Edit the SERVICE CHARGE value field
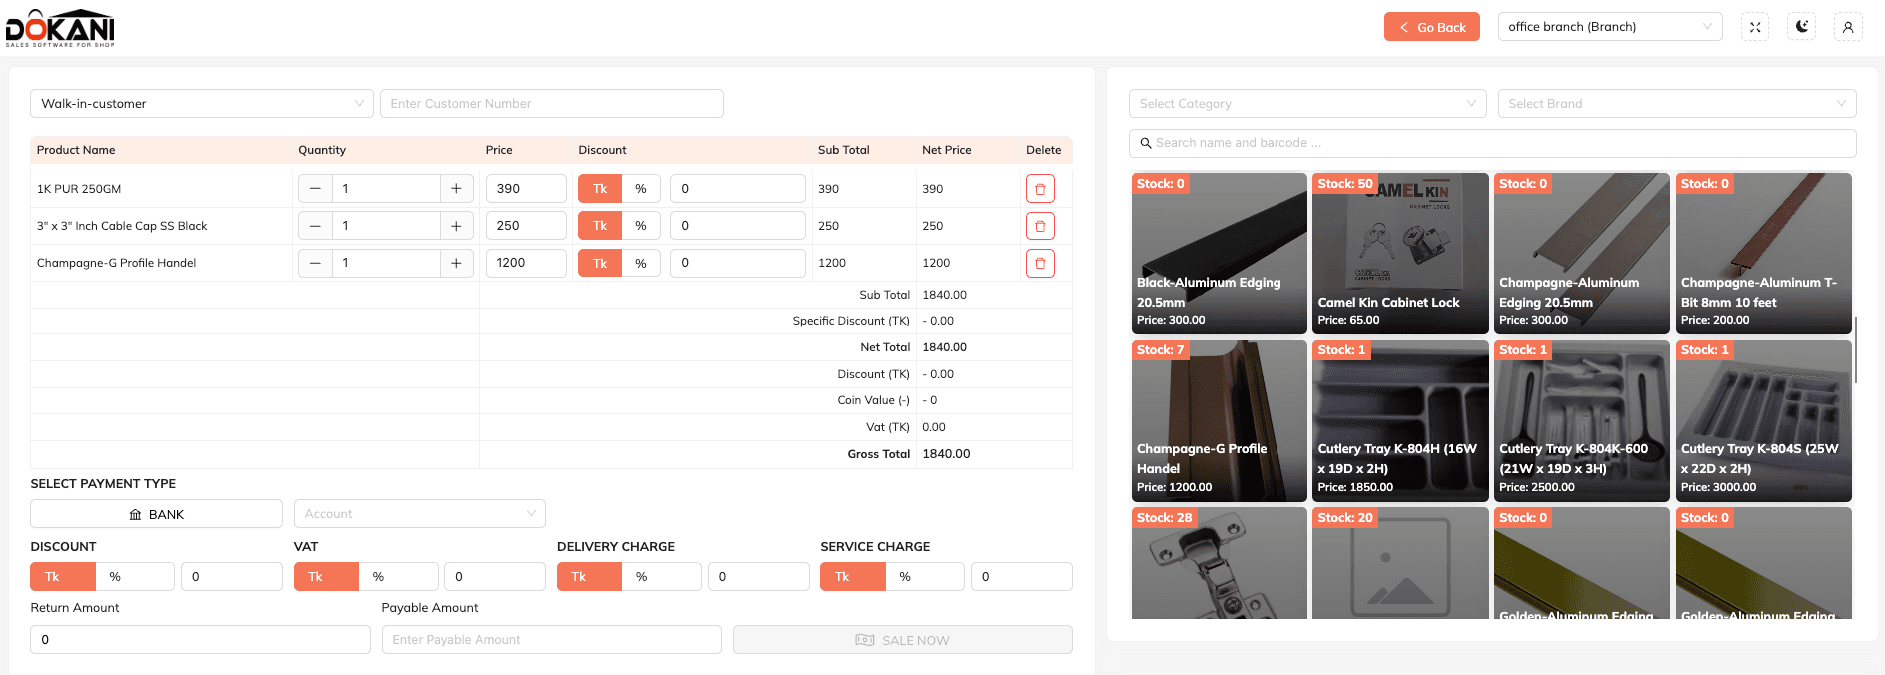 tap(1022, 577)
